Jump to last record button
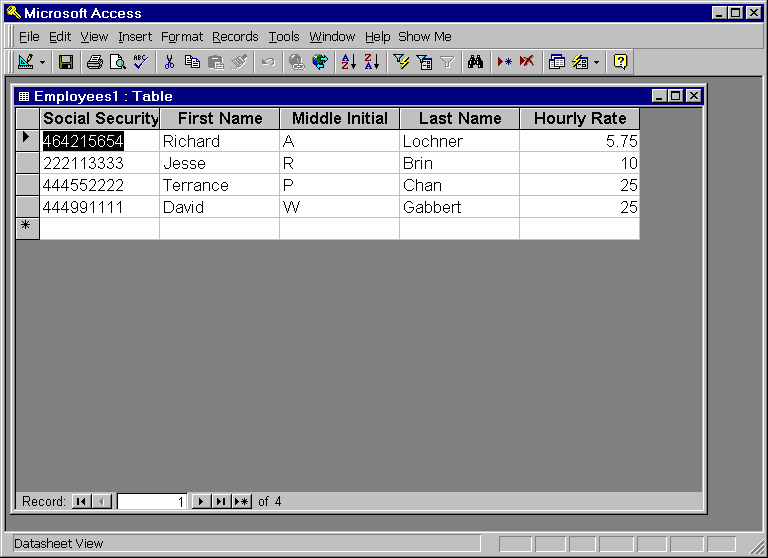Image resolution: width=768 pixels, height=558 pixels. point(220,502)
